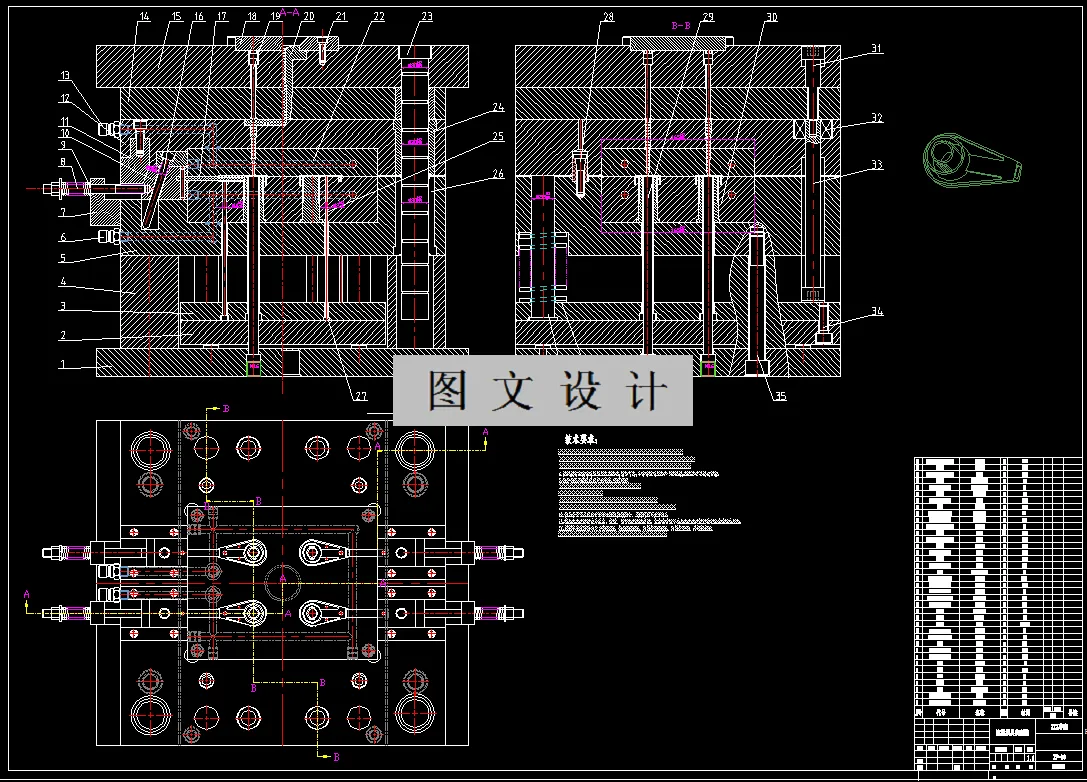Image resolution: width=1087 pixels, height=782 pixels.
Task: Choose item number 31 label
Action: click(x=877, y=49)
